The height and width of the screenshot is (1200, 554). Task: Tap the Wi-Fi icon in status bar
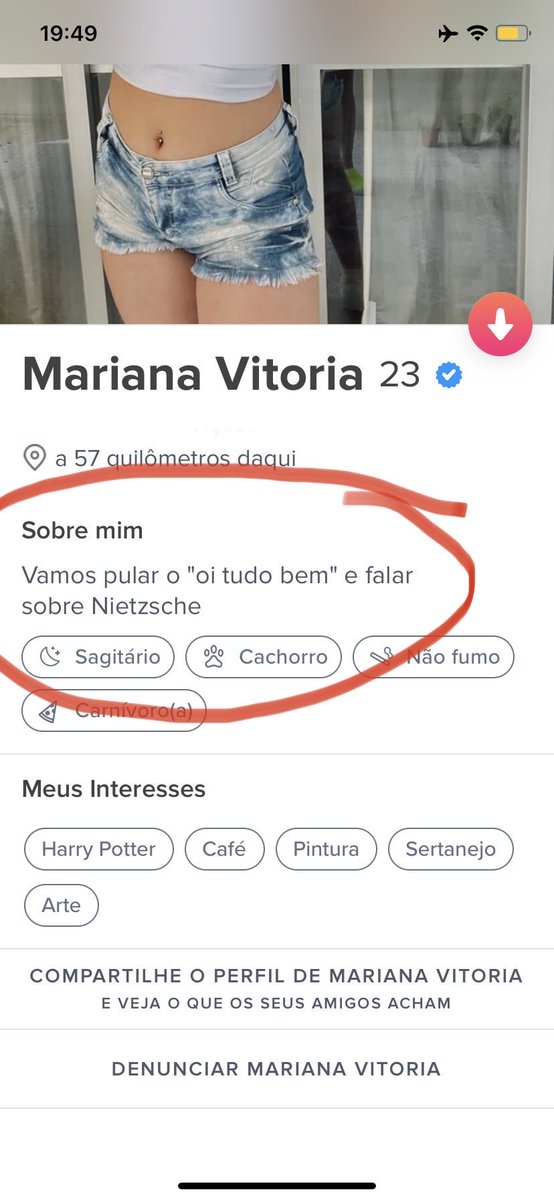point(478,34)
